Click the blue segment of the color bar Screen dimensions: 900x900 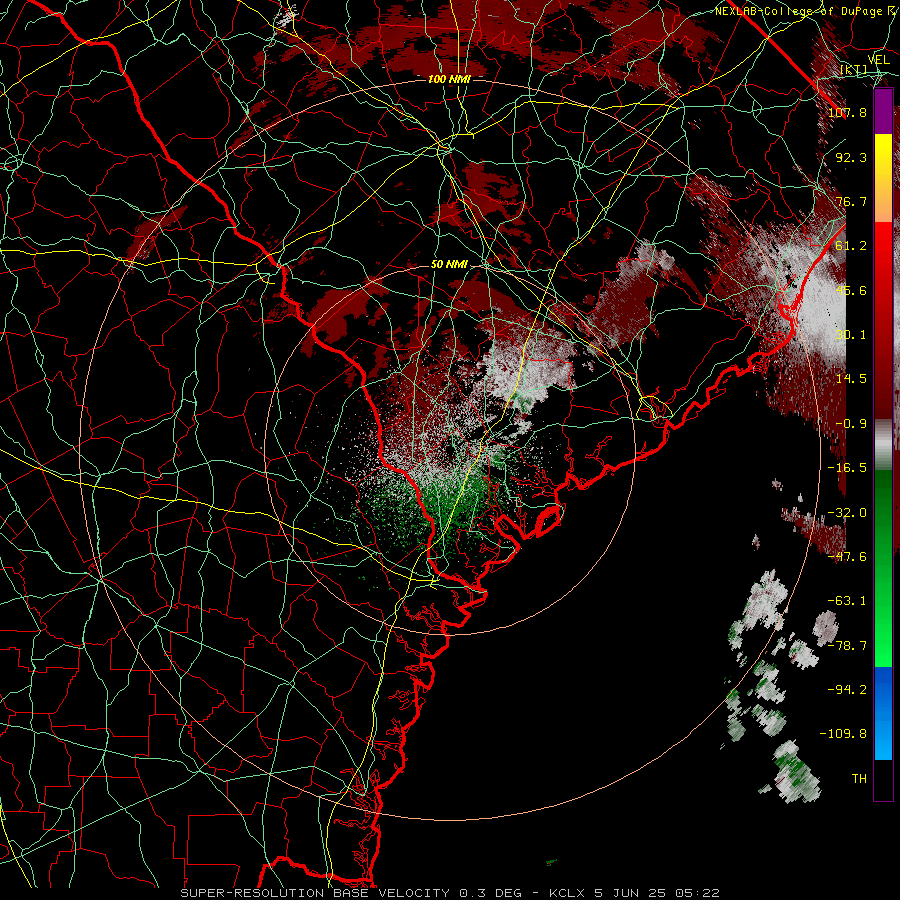click(x=883, y=713)
